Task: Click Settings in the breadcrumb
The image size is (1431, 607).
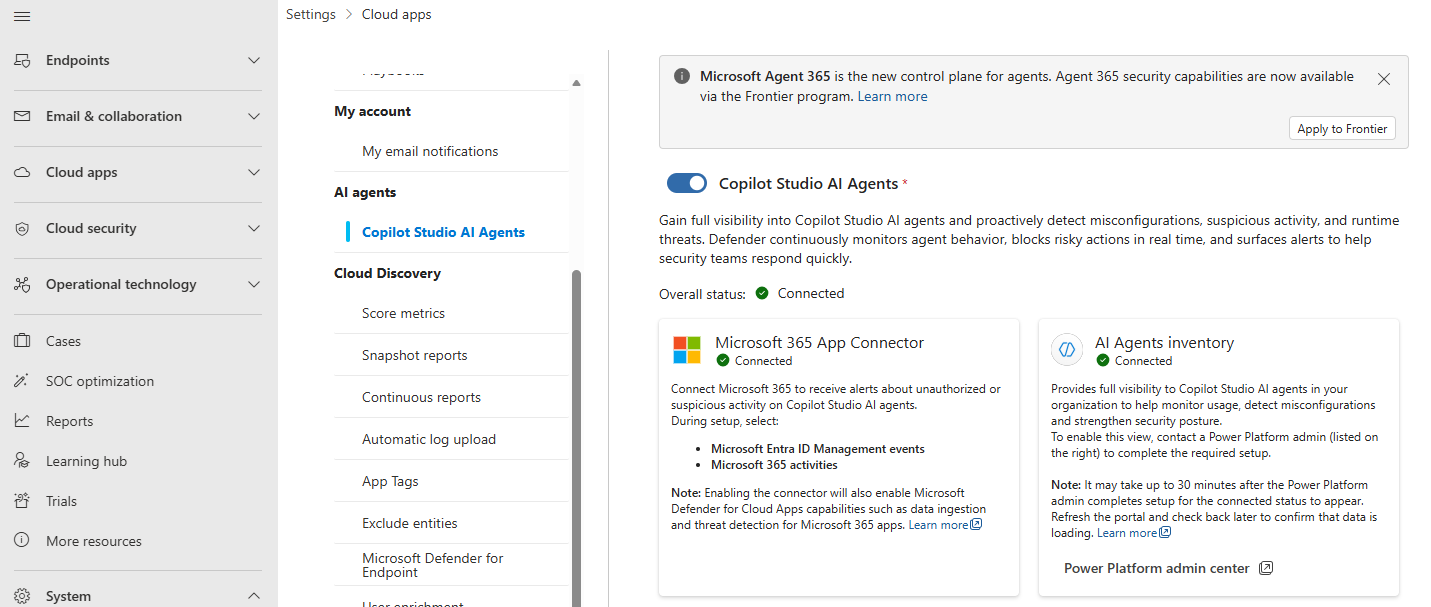Action: [310, 14]
